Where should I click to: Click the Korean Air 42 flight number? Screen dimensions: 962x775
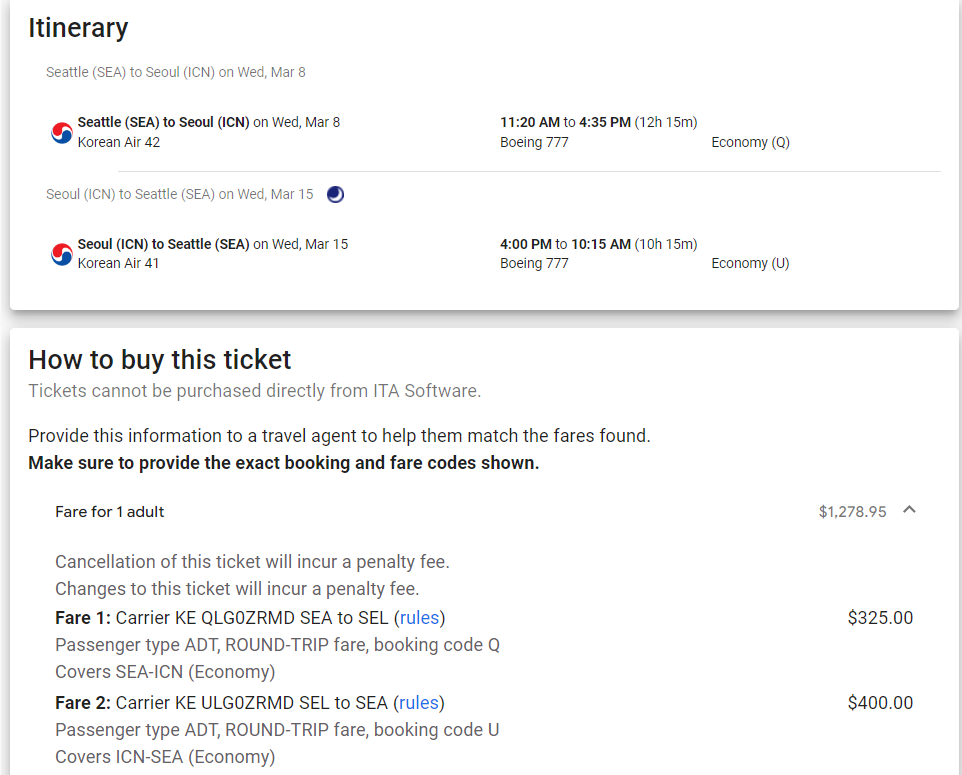point(119,142)
